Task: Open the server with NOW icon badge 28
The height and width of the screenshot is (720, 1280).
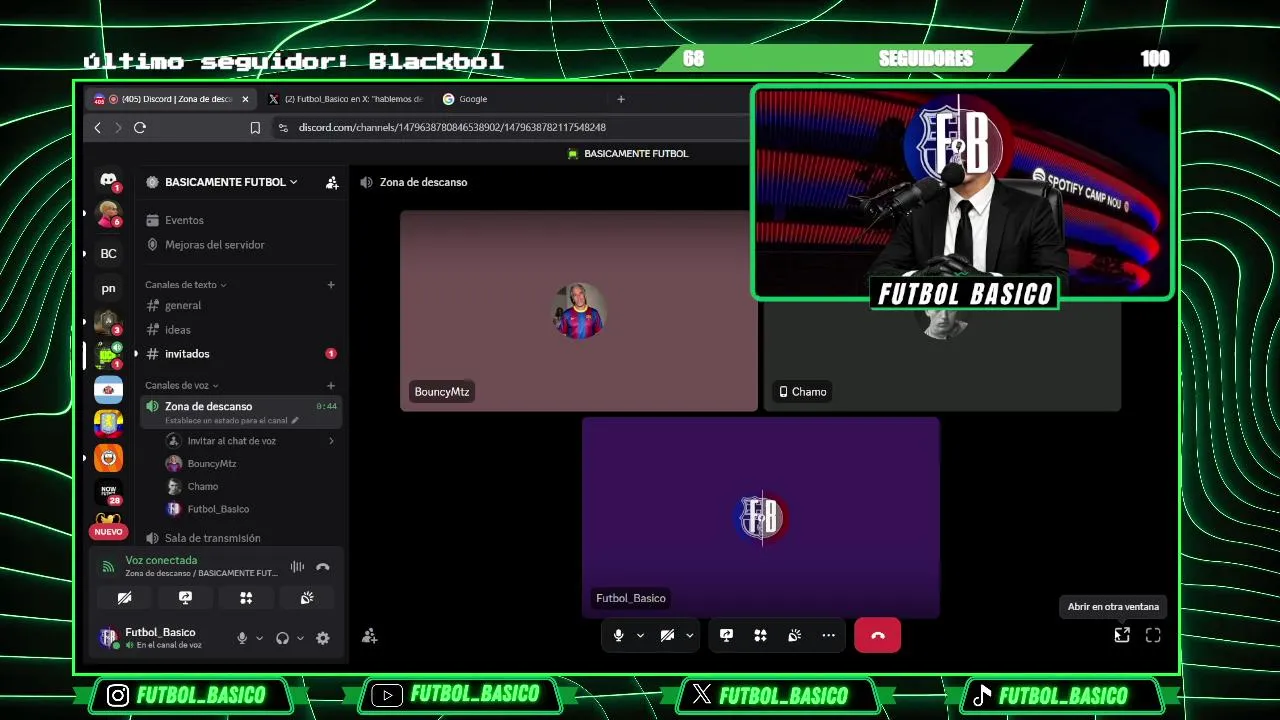Action: (108, 492)
